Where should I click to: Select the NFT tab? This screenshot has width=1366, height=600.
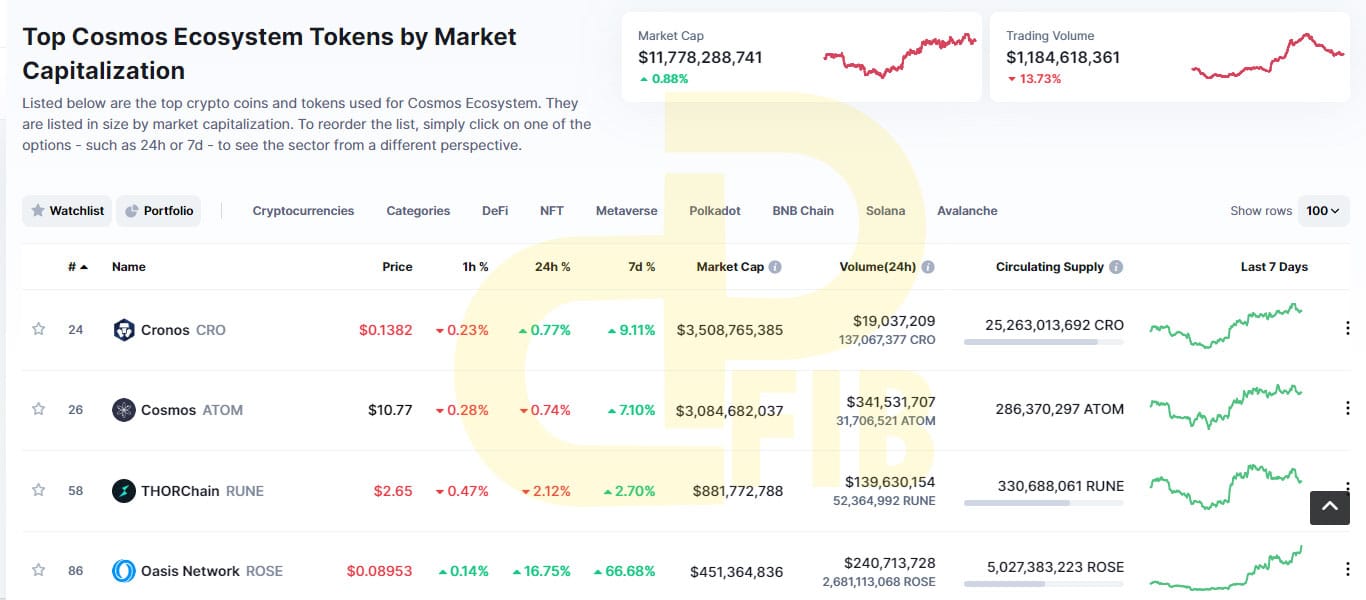(552, 211)
